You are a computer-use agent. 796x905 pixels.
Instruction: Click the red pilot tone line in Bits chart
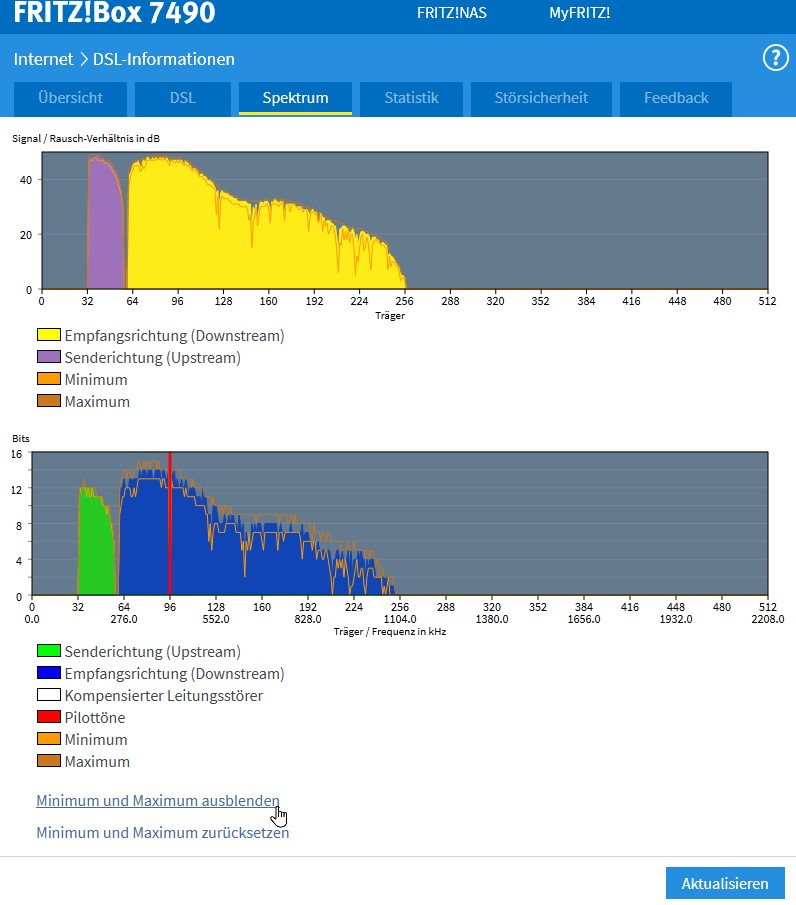pyautogui.click(x=170, y=524)
